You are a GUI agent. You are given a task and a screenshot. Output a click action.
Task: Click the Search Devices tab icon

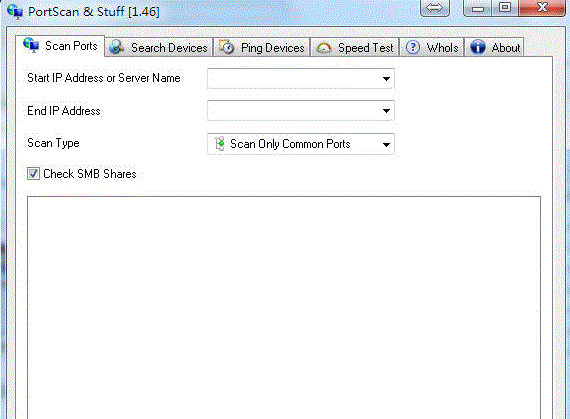tap(117, 47)
